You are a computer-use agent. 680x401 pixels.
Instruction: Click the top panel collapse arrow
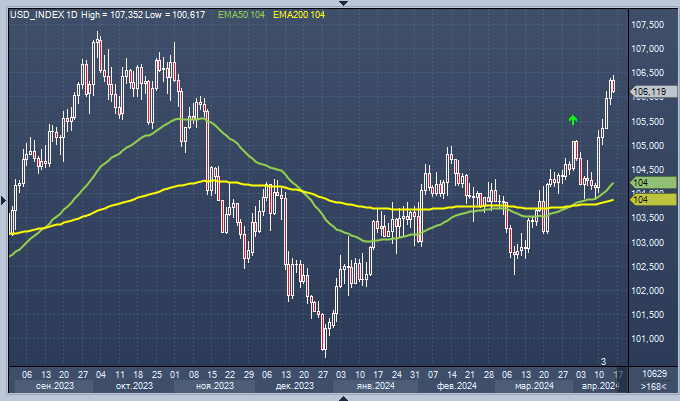(340, 4)
